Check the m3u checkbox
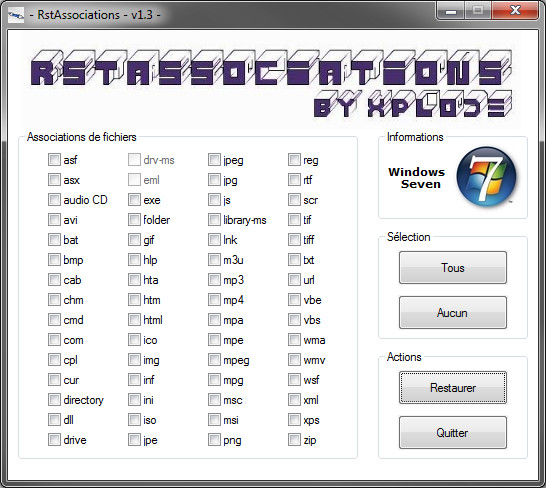The width and height of the screenshot is (546, 488). coord(214,260)
